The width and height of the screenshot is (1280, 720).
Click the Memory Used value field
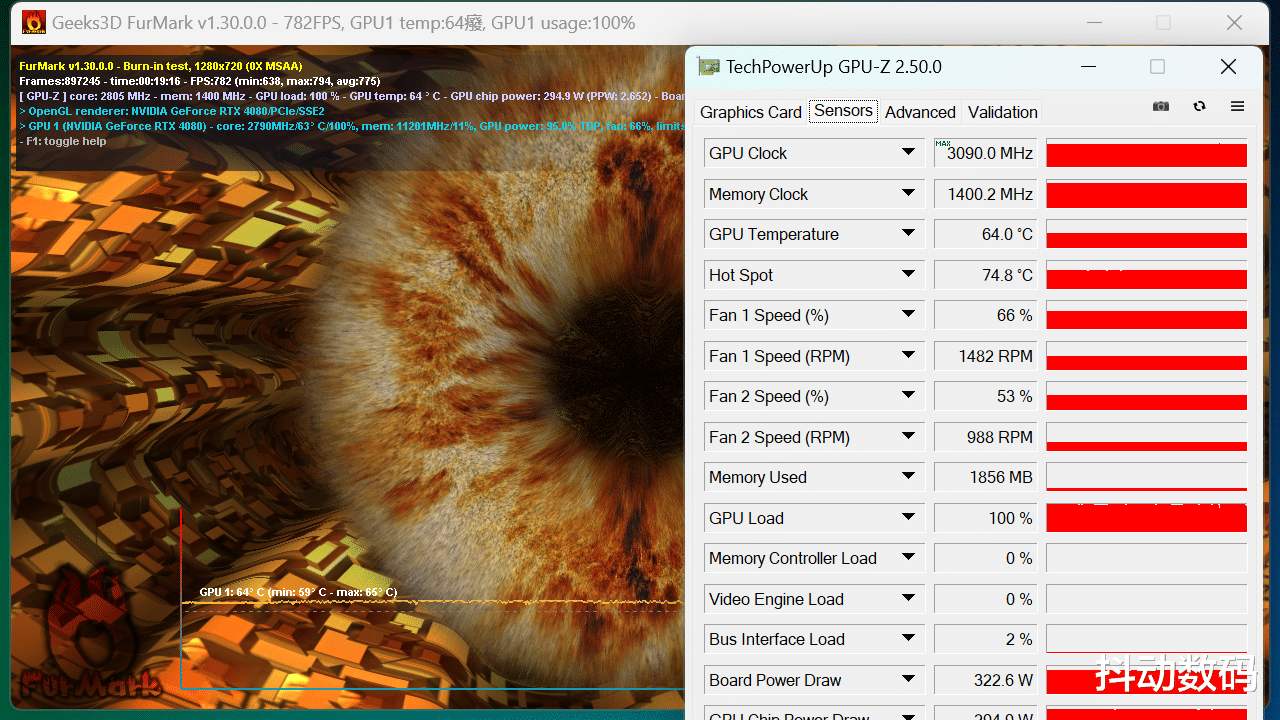point(985,477)
